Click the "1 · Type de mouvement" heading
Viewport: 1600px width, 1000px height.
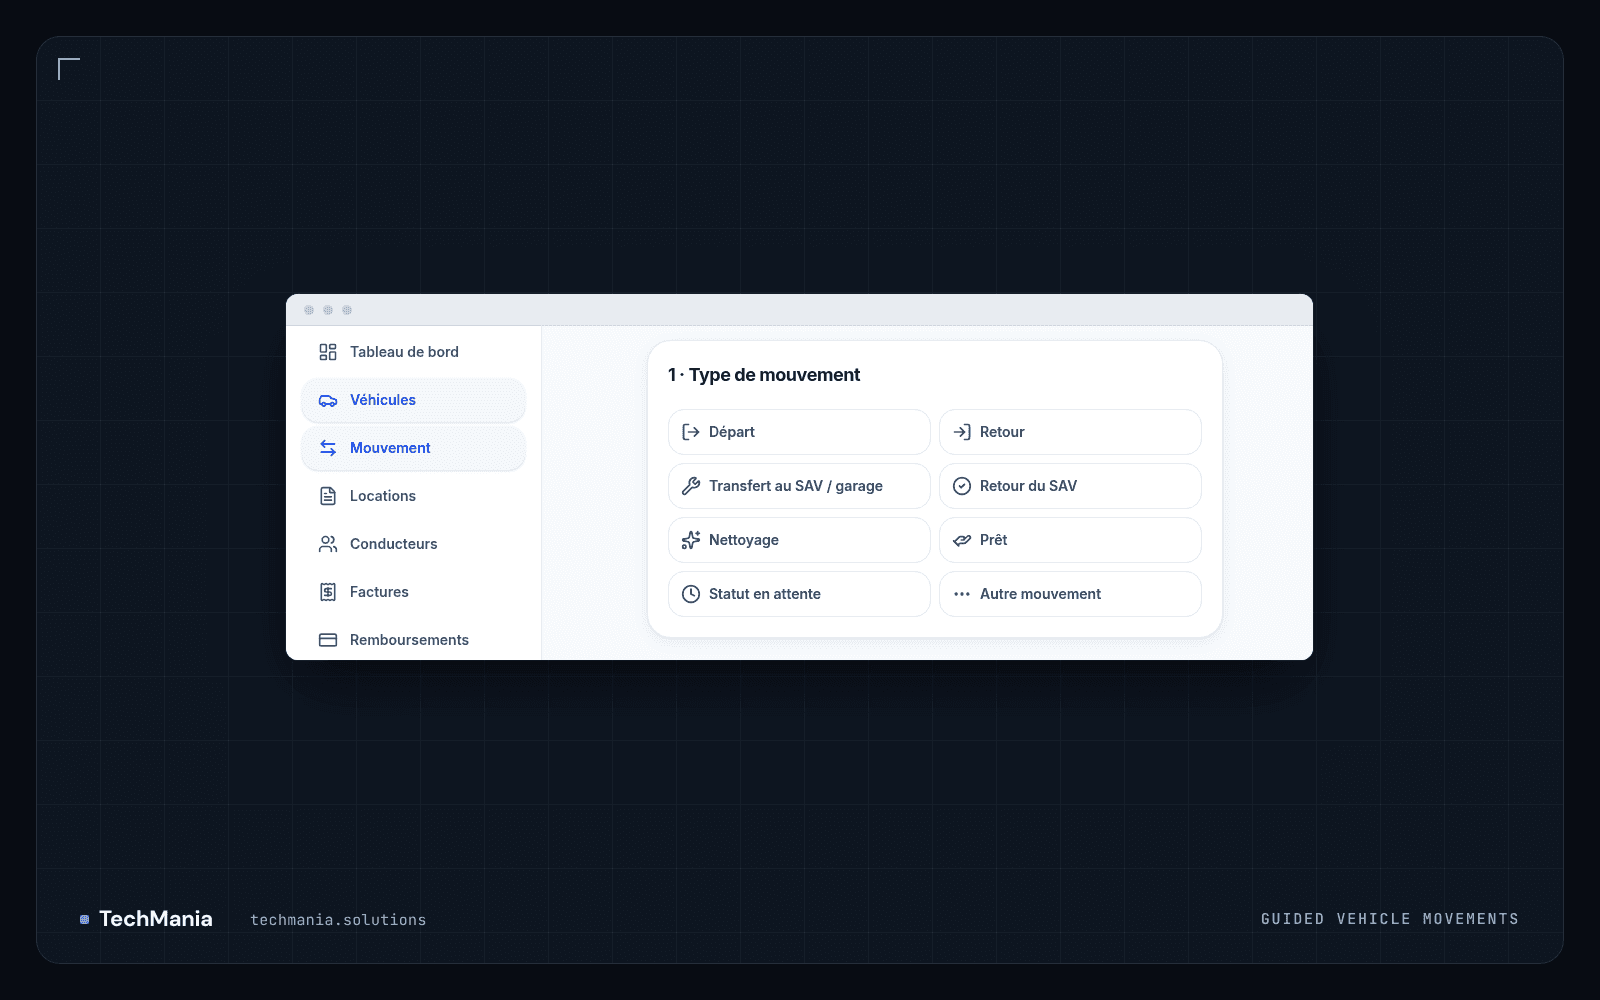[764, 375]
